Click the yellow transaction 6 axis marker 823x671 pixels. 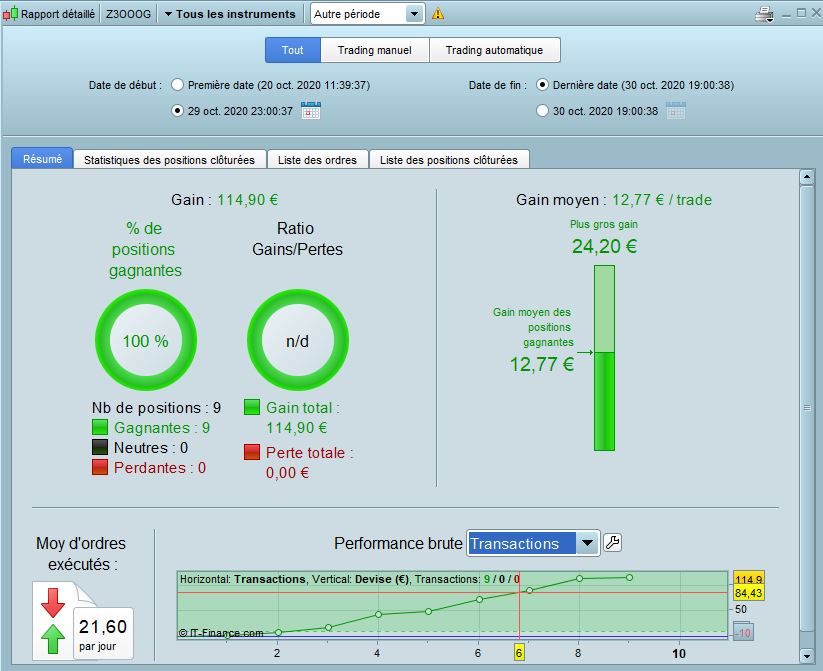[519, 653]
